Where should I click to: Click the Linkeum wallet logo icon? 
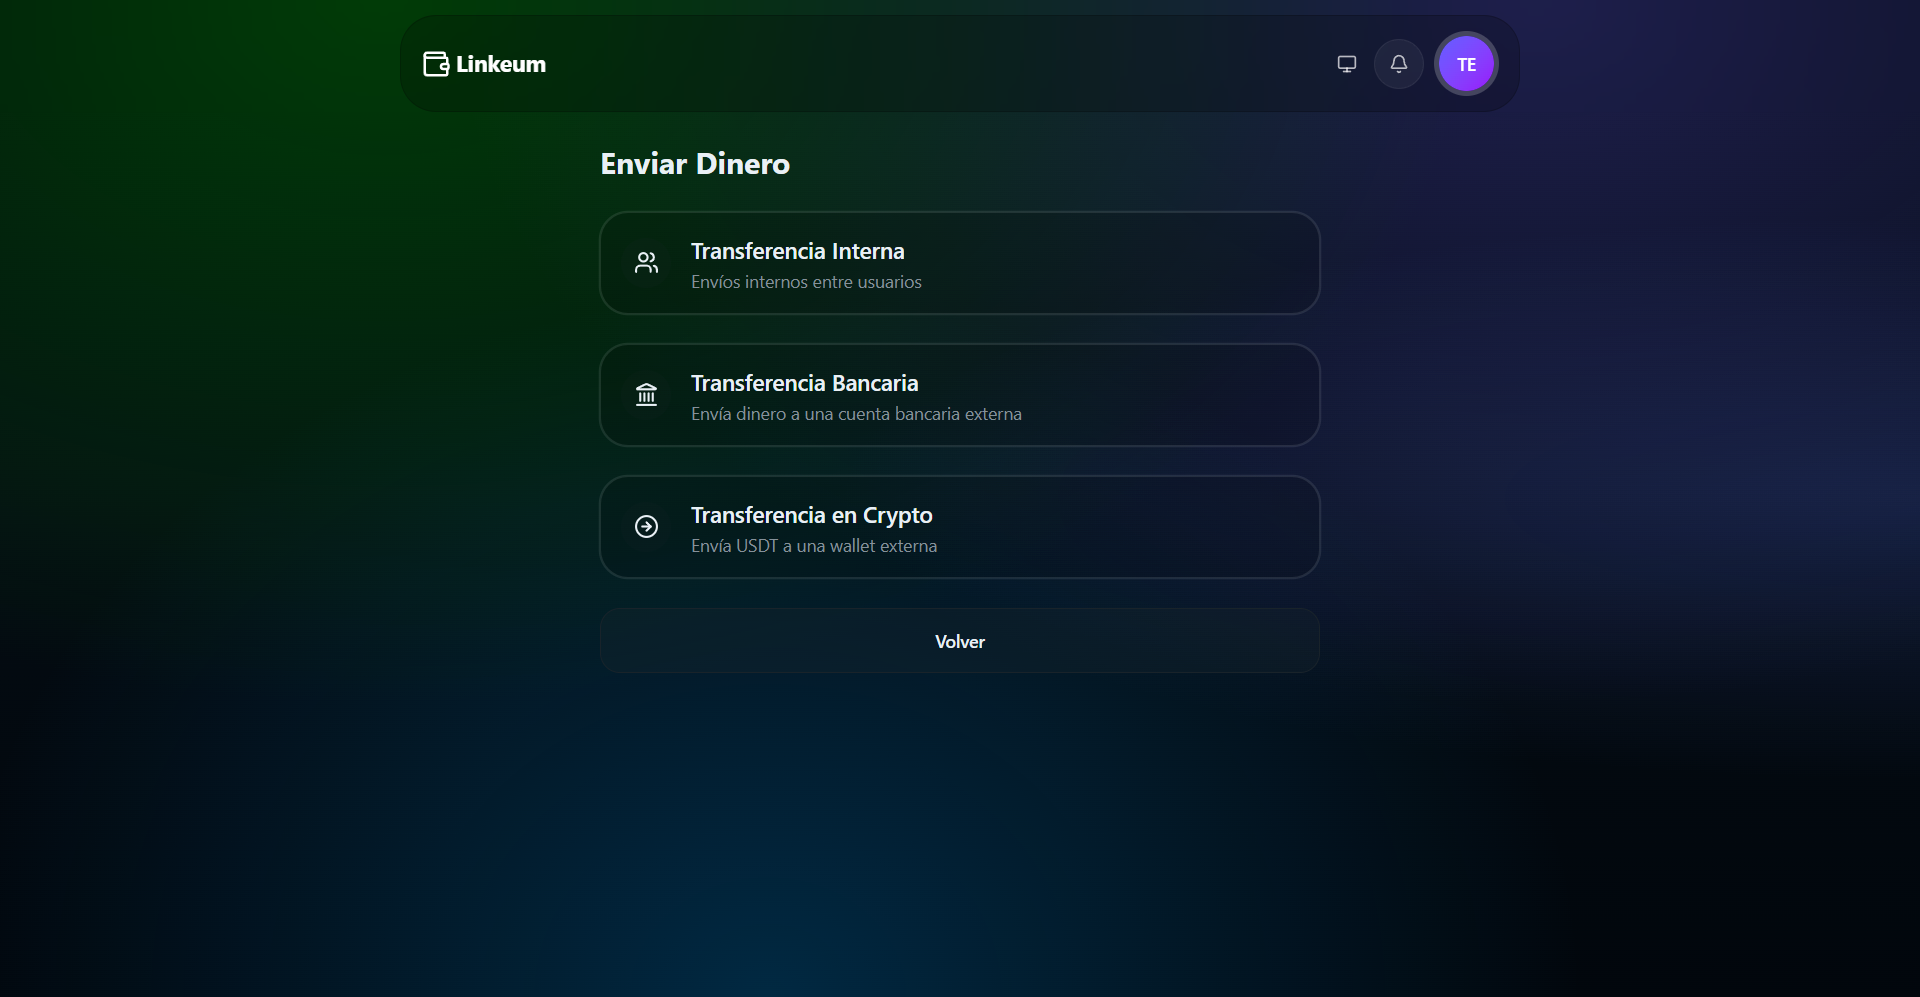click(436, 64)
